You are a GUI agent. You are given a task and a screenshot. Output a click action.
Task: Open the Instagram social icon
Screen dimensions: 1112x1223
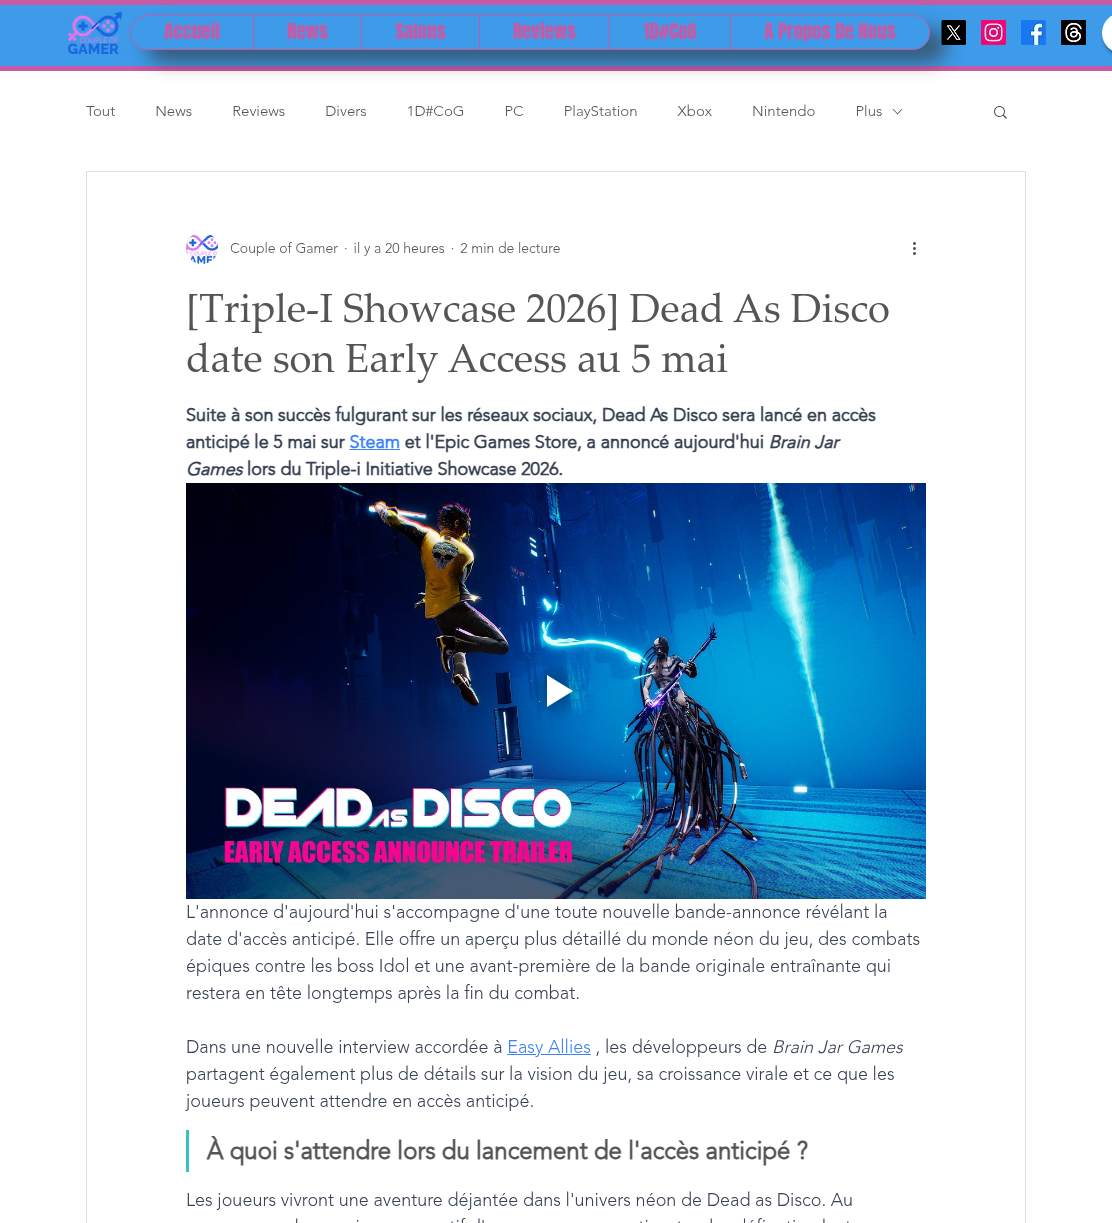click(x=994, y=33)
